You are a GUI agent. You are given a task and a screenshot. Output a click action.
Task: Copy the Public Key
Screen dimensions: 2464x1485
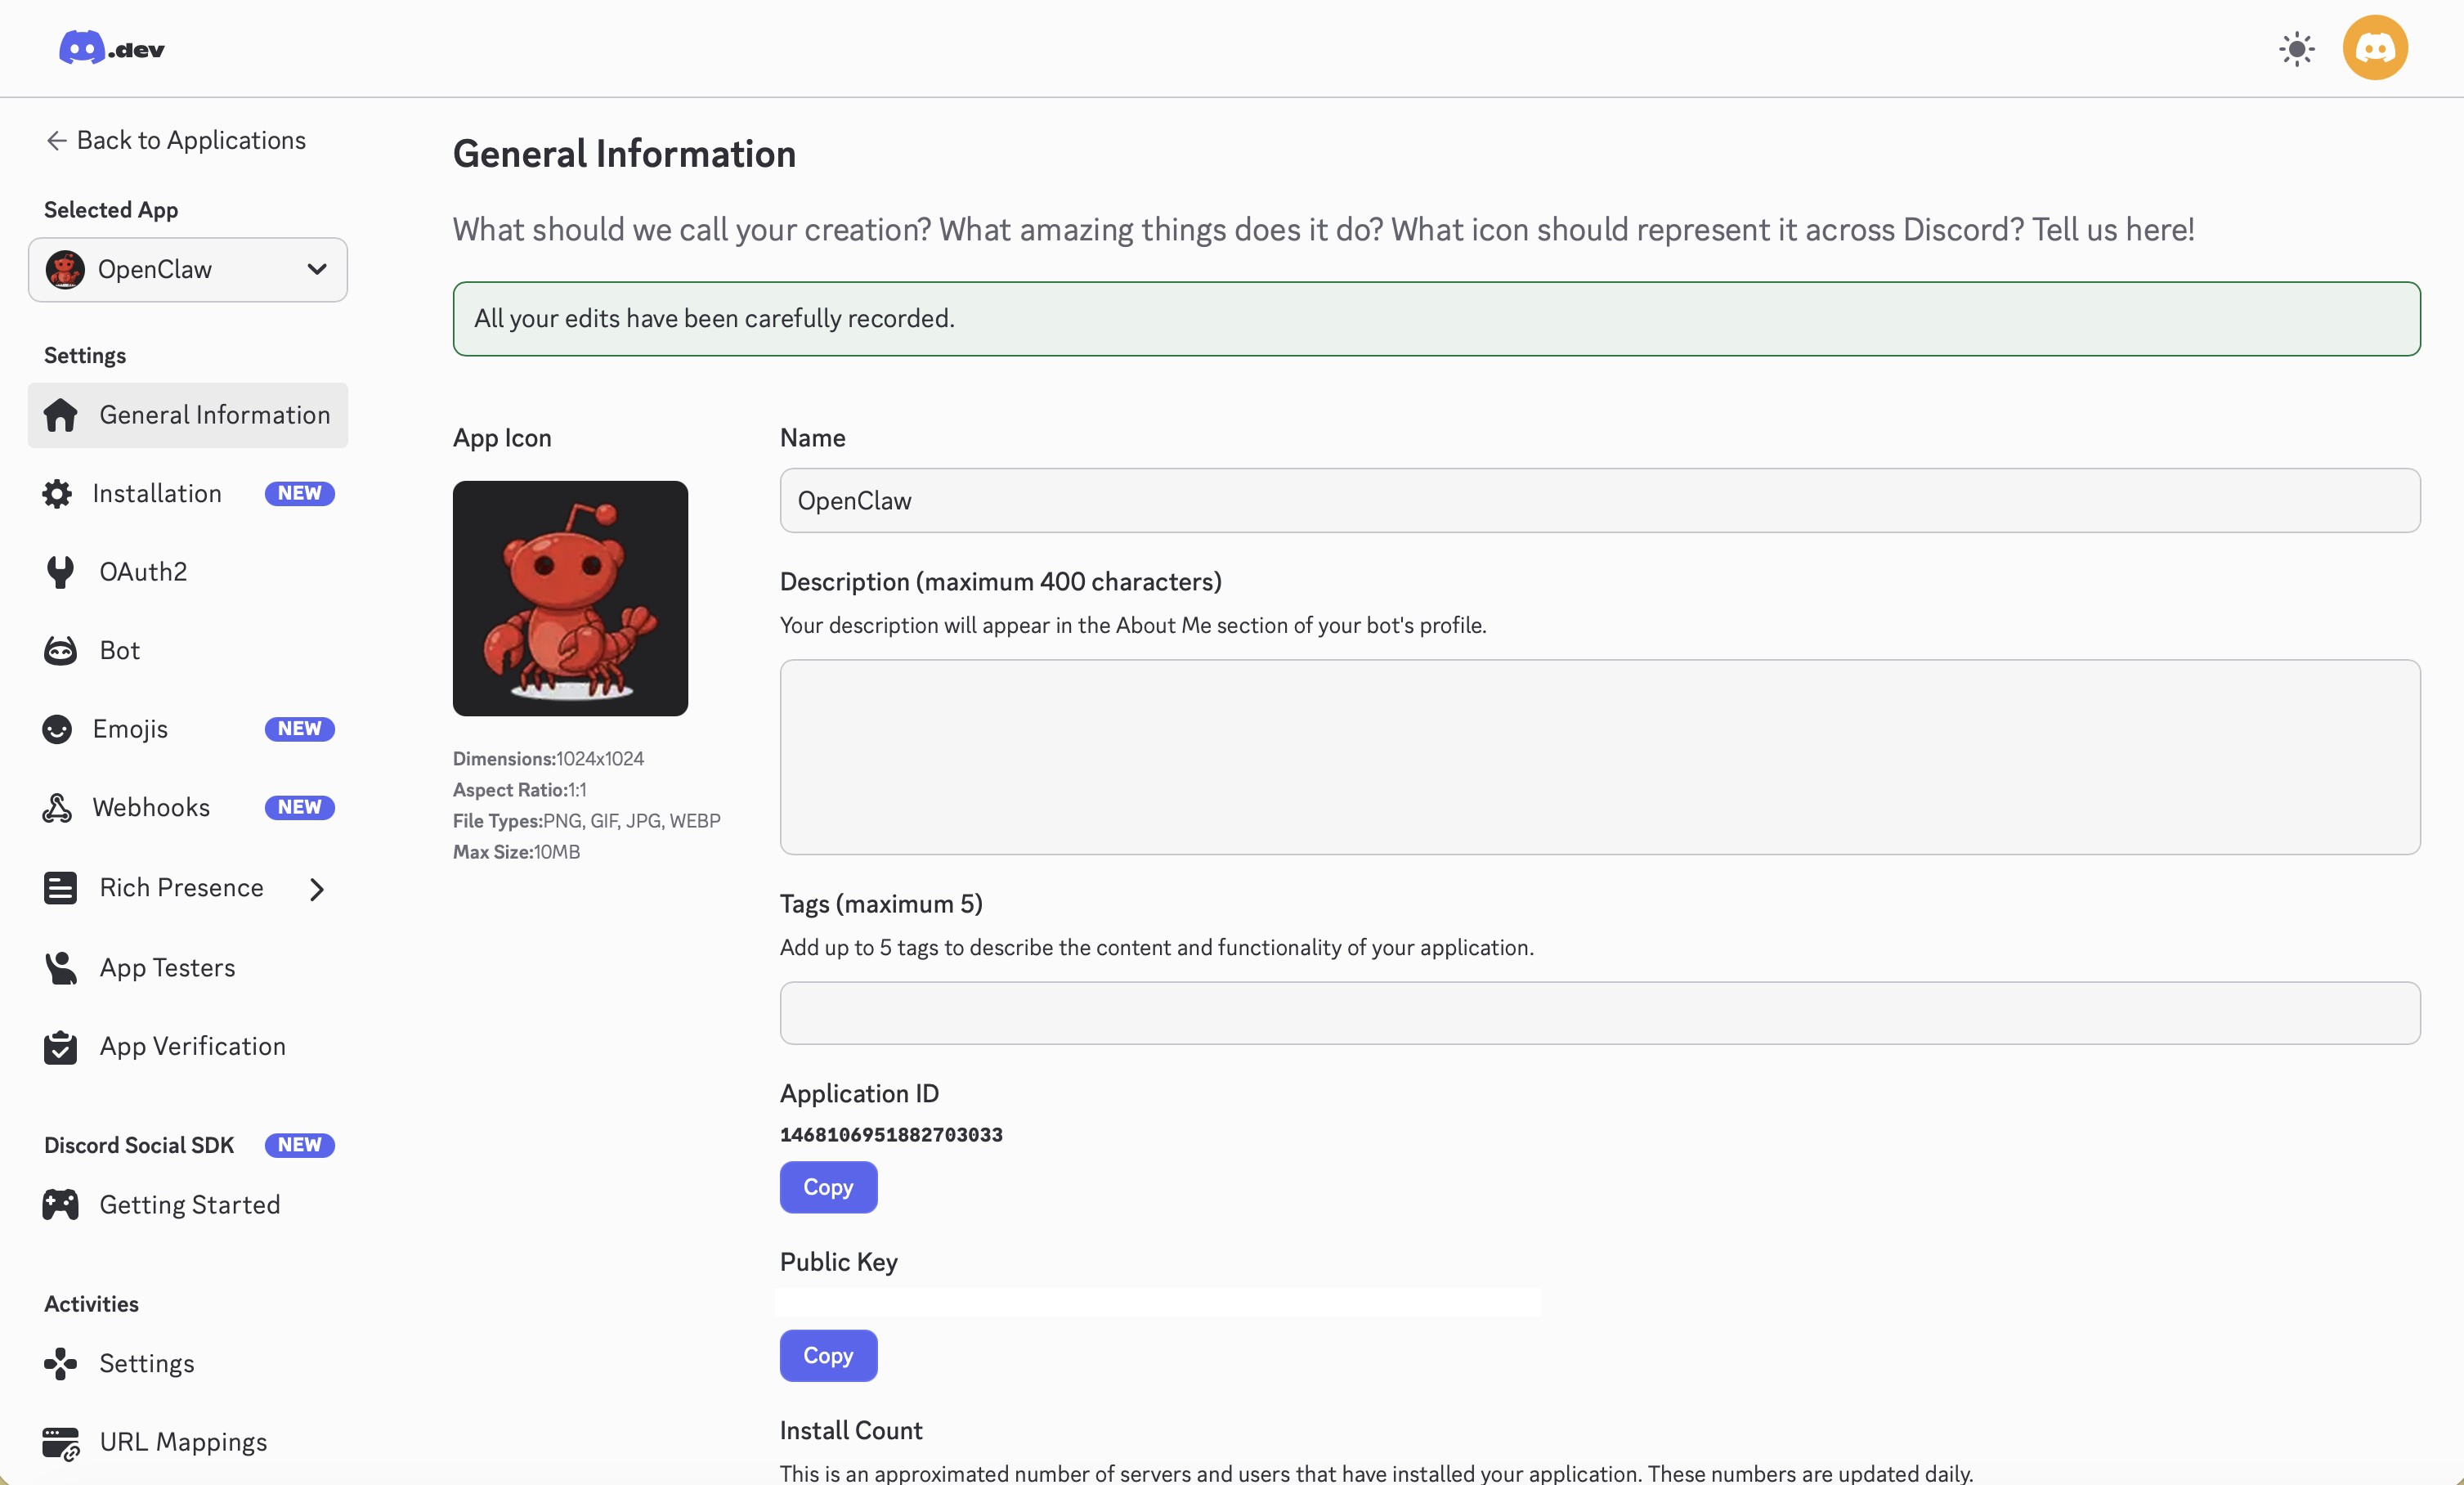click(x=828, y=1356)
